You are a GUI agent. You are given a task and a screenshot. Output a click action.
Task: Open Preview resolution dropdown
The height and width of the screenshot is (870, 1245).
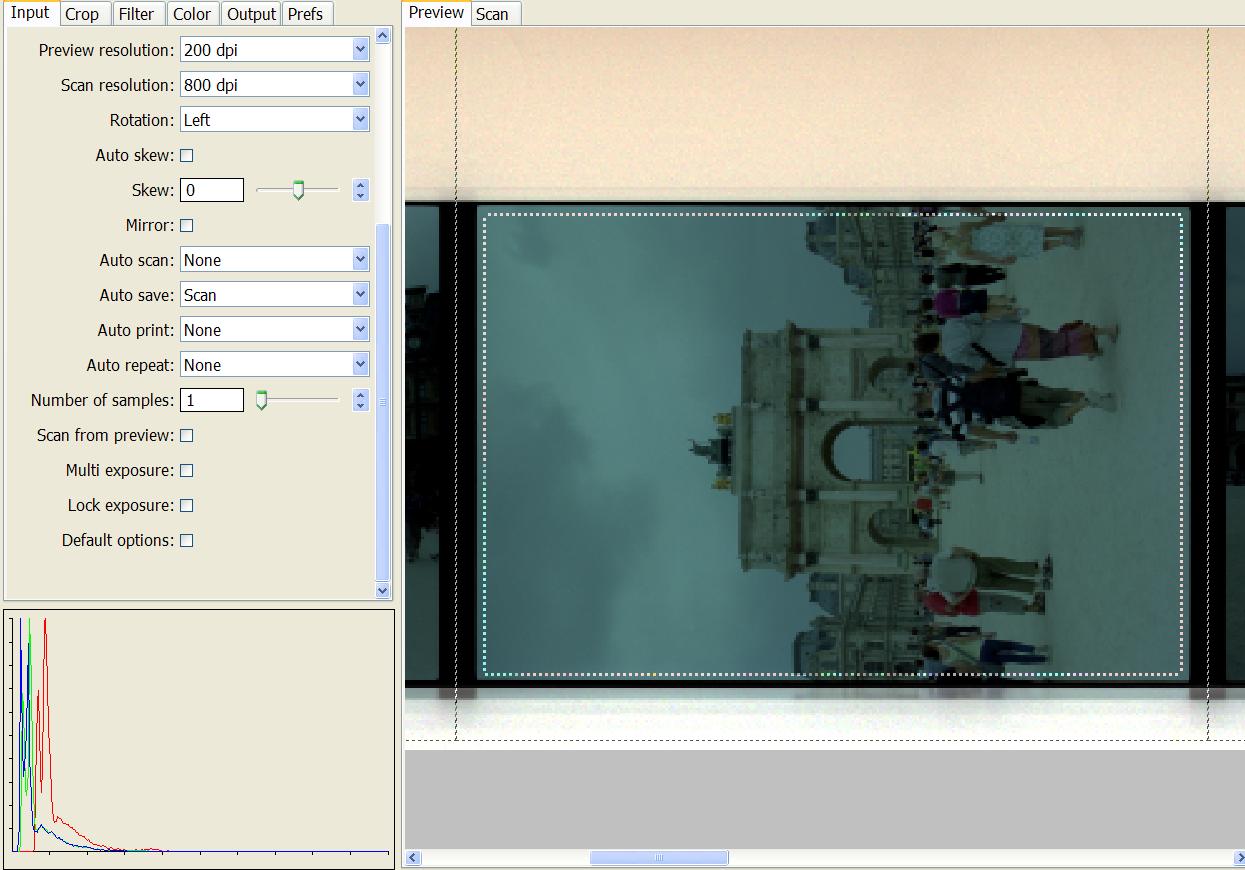[x=275, y=50]
